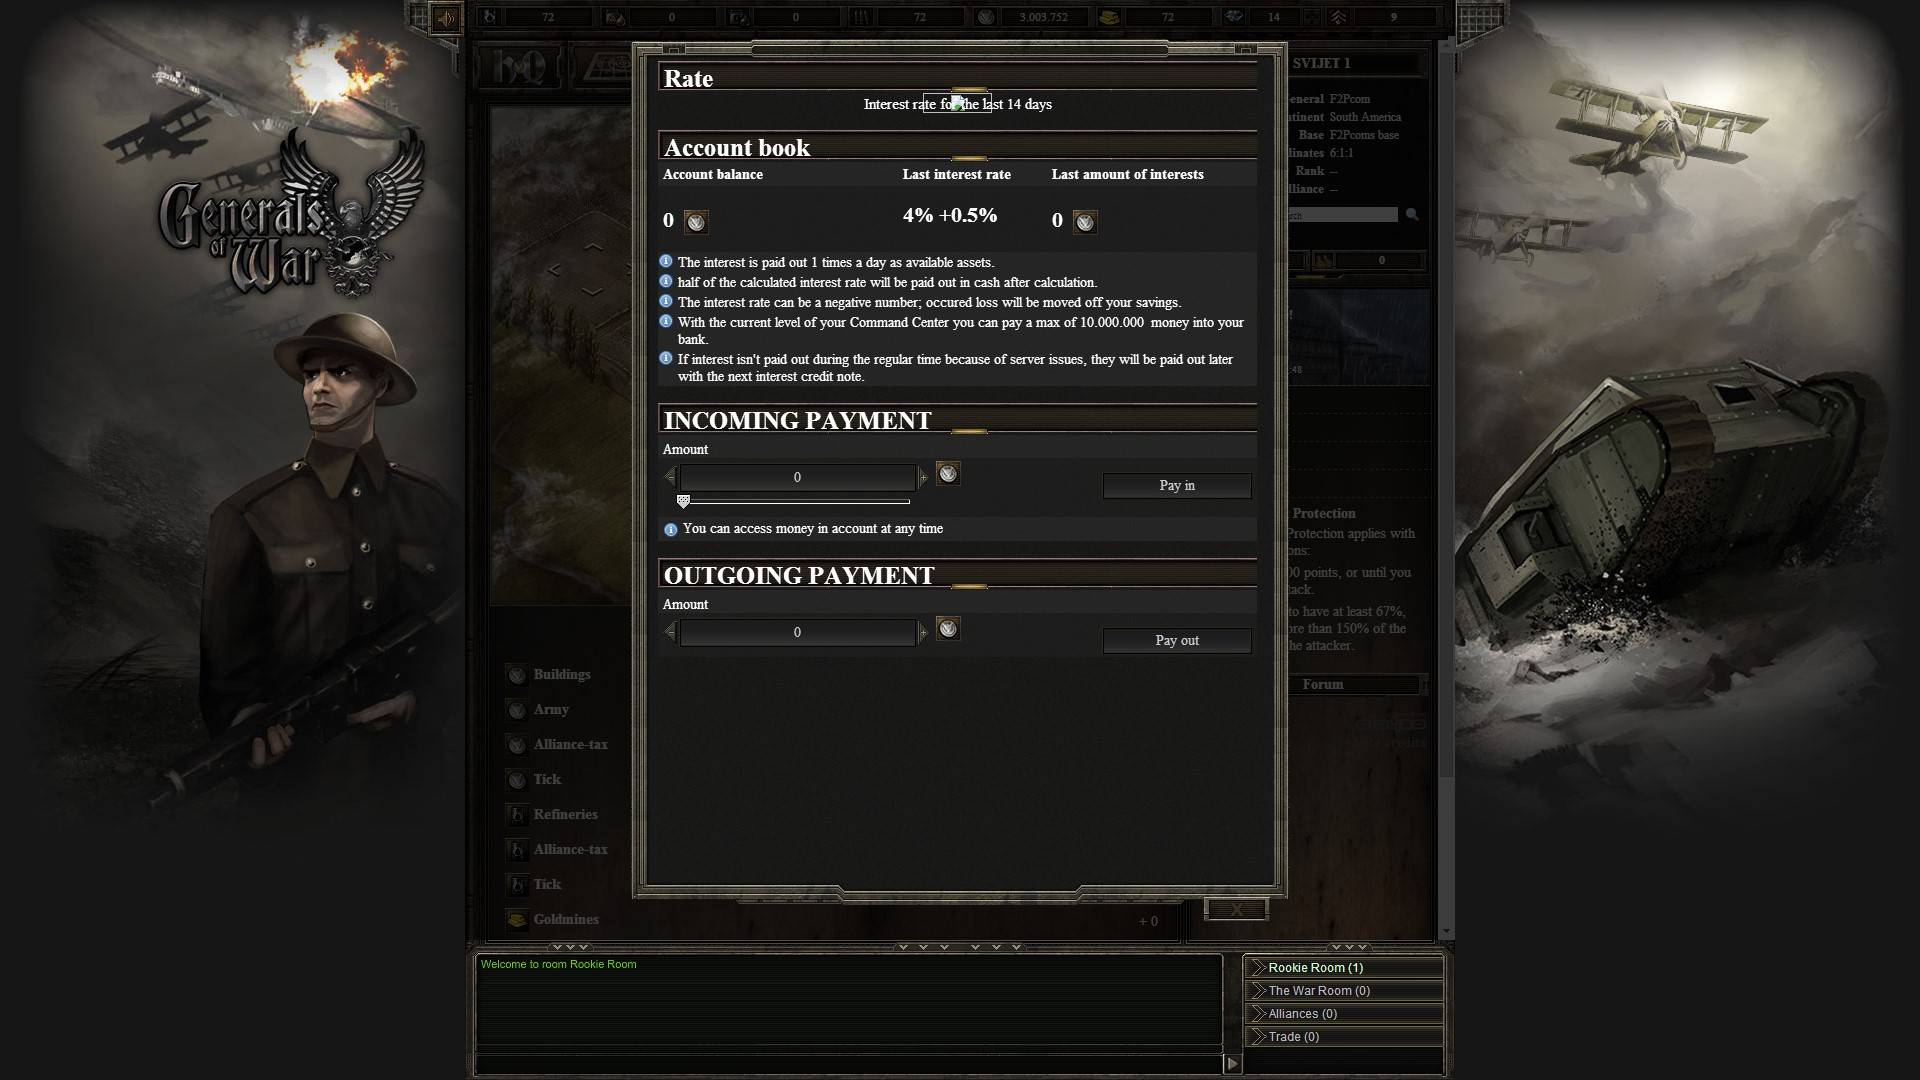The height and width of the screenshot is (1080, 1920).
Task: Decrease incoming payment amount with left arrow
Action: pyautogui.click(x=670, y=478)
